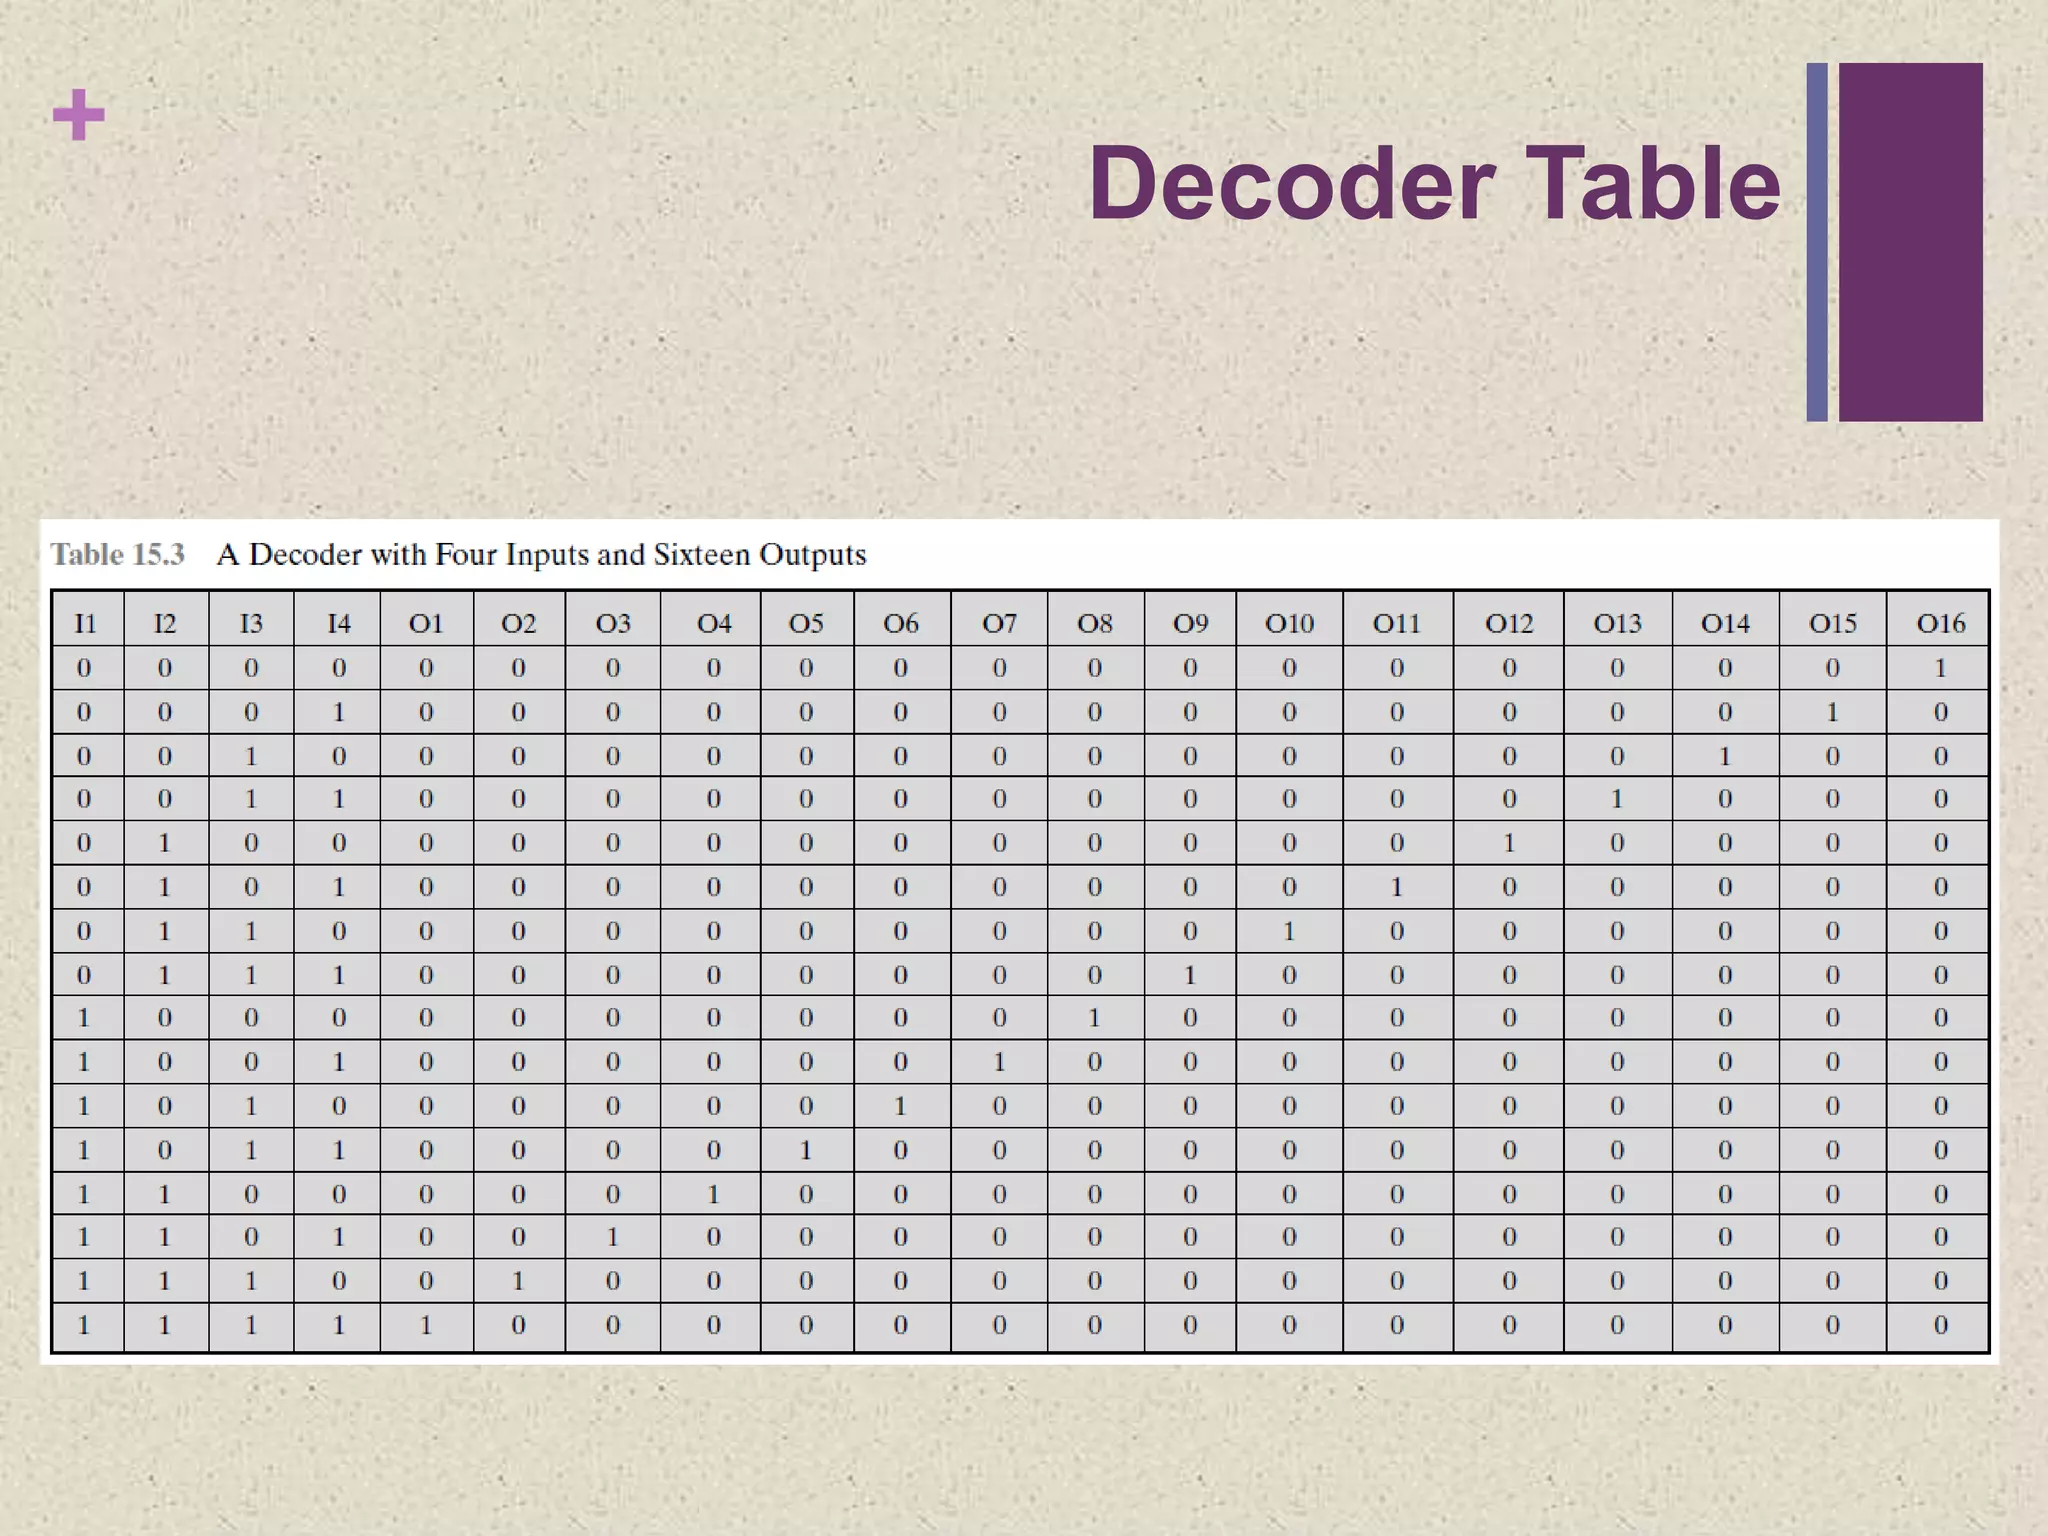The width and height of the screenshot is (2048, 1536).
Task: Click the 1 in the O5 column
Action: [806, 1150]
